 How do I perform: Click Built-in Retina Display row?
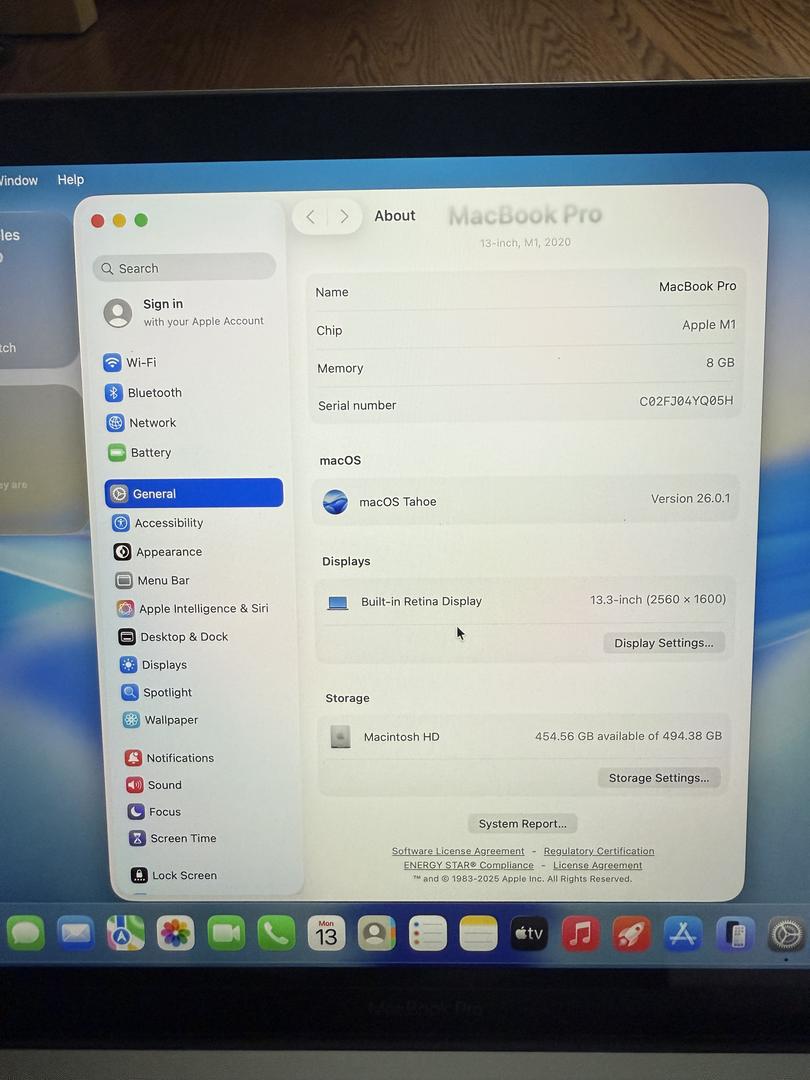(x=523, y=601)
